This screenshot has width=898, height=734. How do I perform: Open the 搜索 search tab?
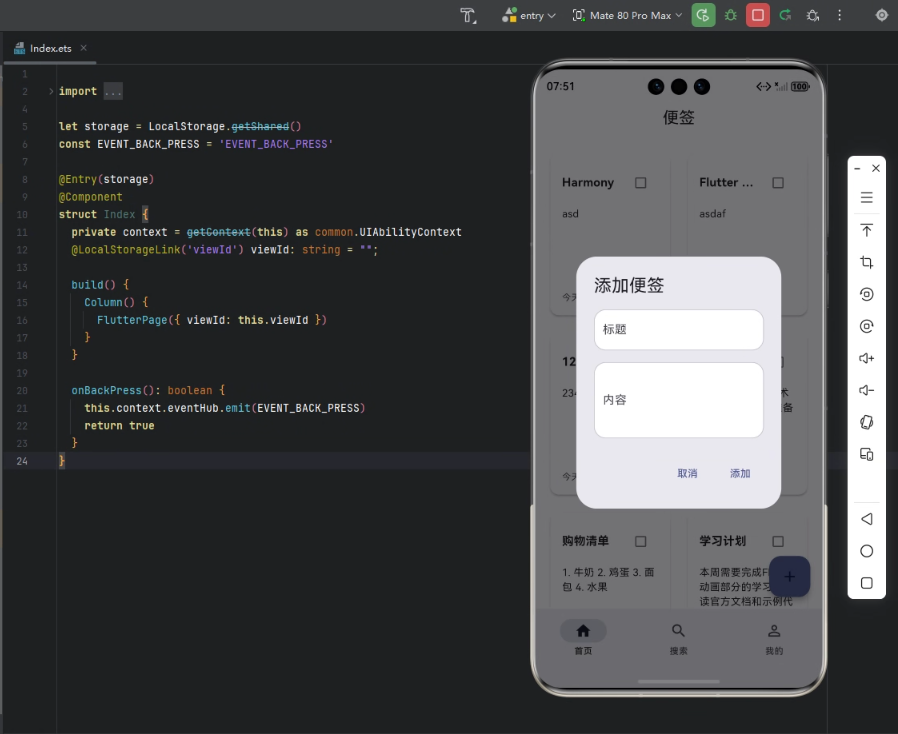[x=678, y=638]
